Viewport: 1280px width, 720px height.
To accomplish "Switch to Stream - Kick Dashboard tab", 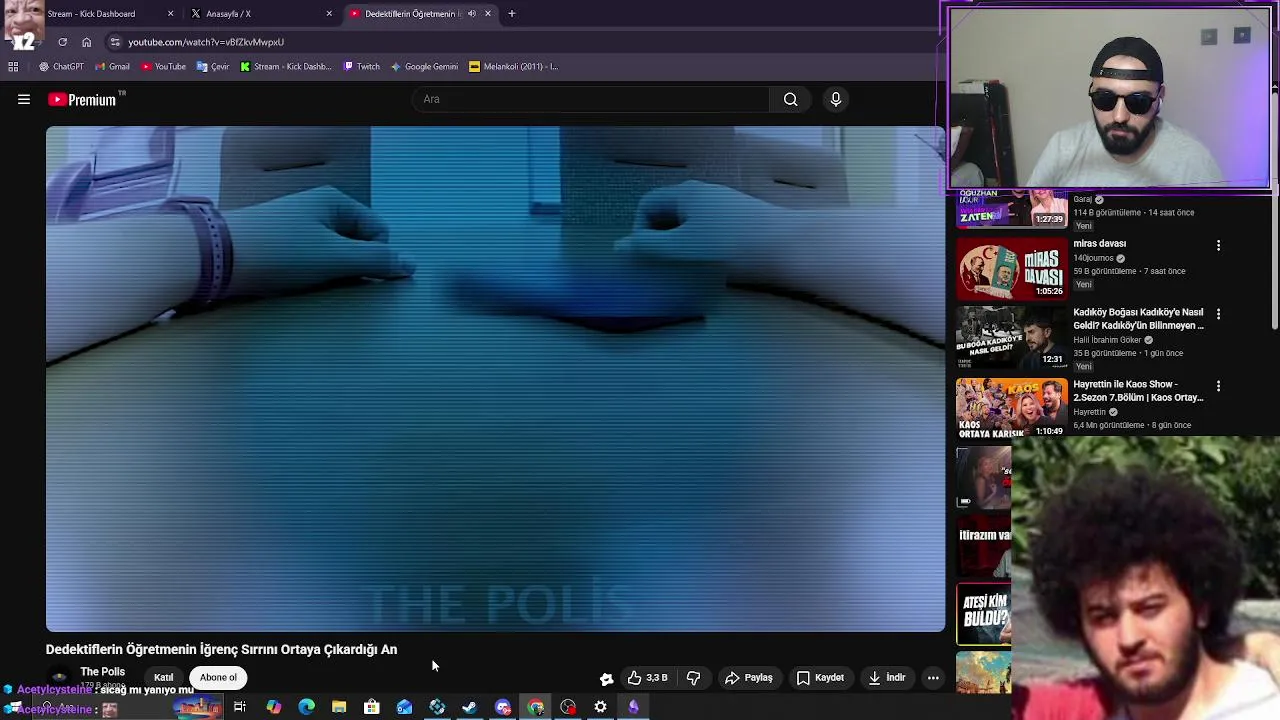I will pyautogui.click(x=91, y=14).
